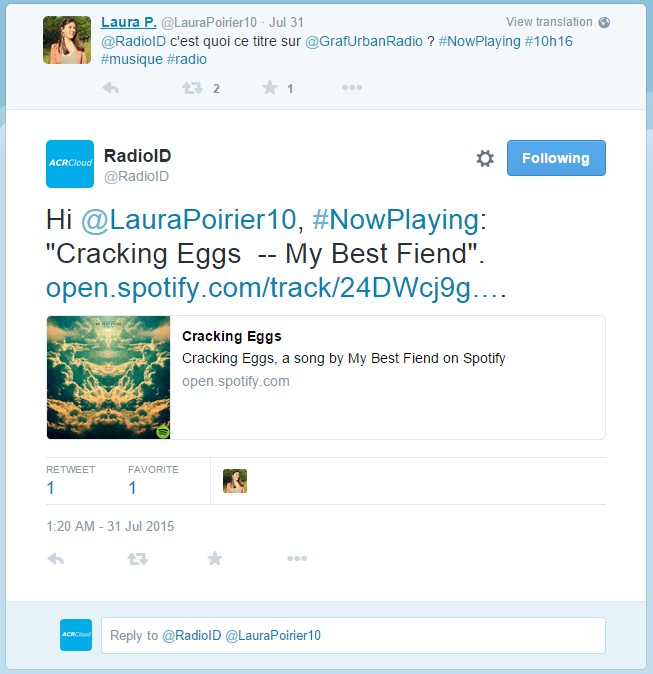Click the #NowPlaying hashtag in RadioID's tweet
653x674 pixels.
[x=395, y=220]
